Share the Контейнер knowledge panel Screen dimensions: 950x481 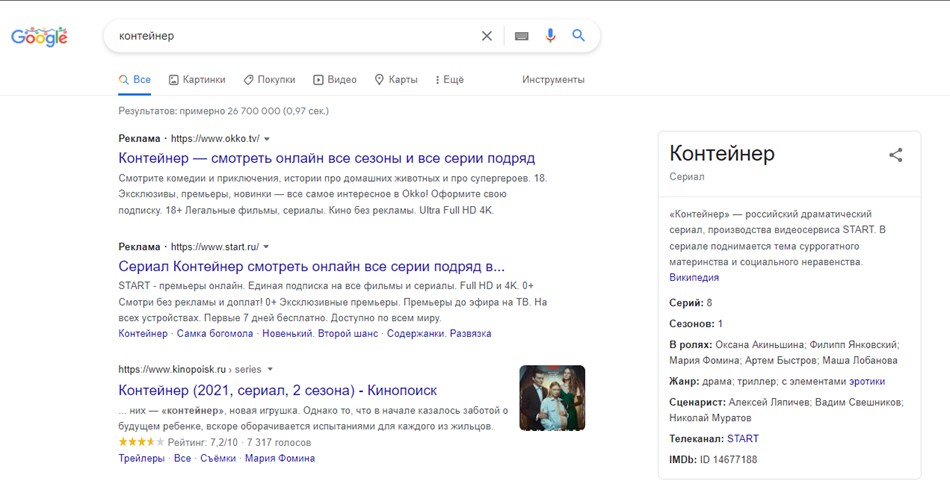895,155
